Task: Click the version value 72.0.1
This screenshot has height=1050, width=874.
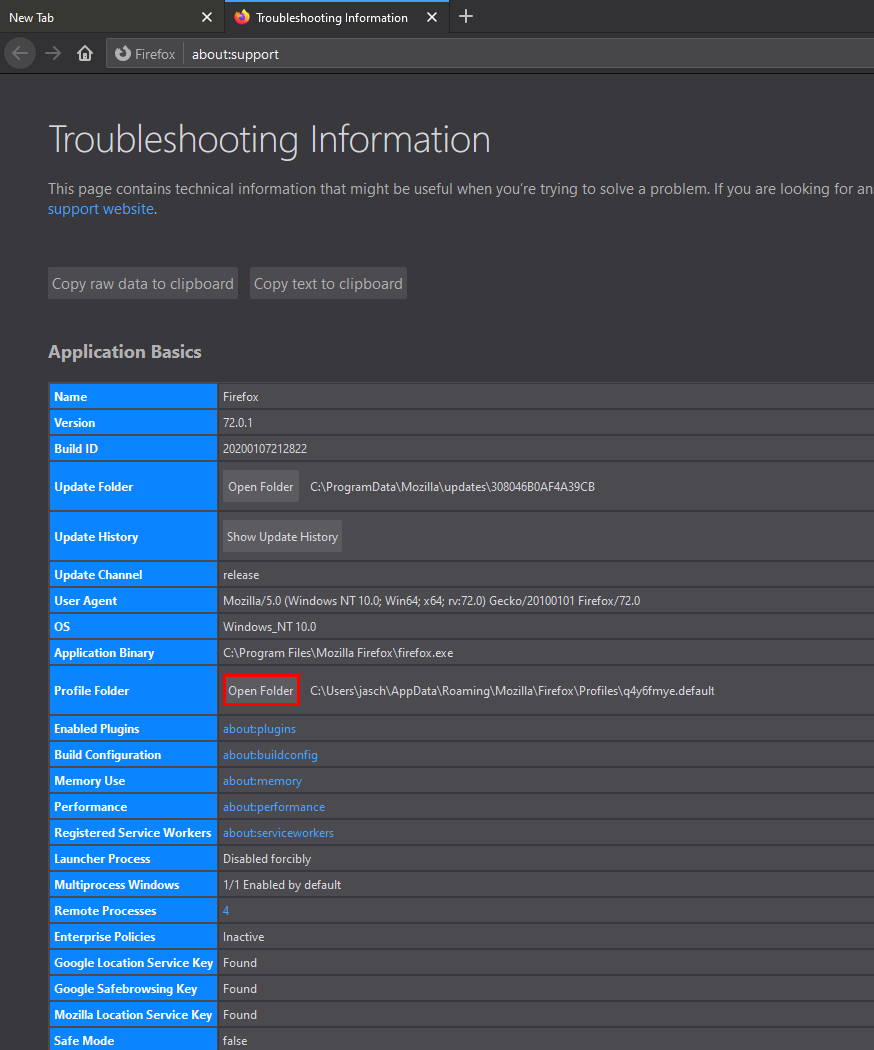Action: pyautogui.click(x=238, y=423)
